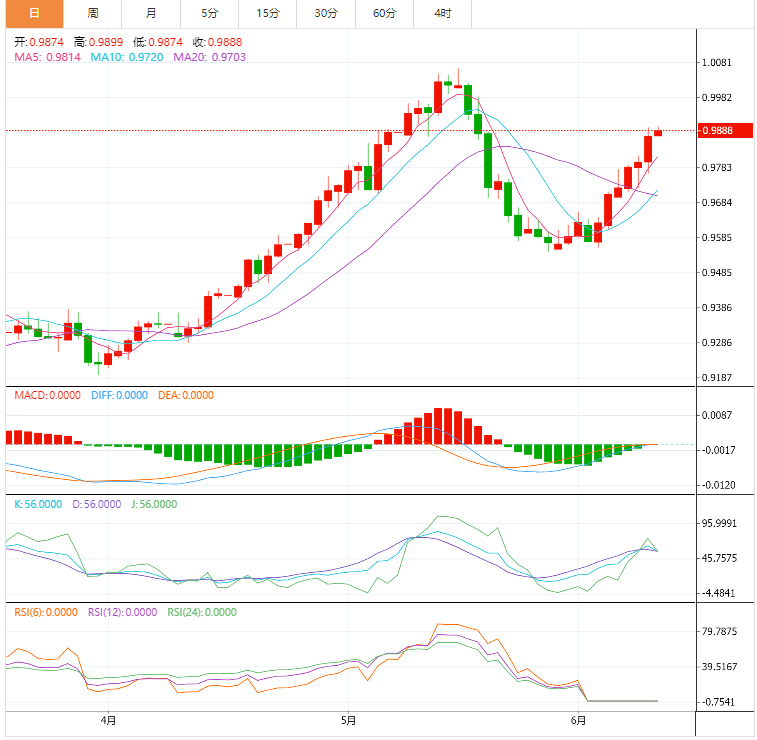Click the RSI(24) indicator label

point(202,612)
